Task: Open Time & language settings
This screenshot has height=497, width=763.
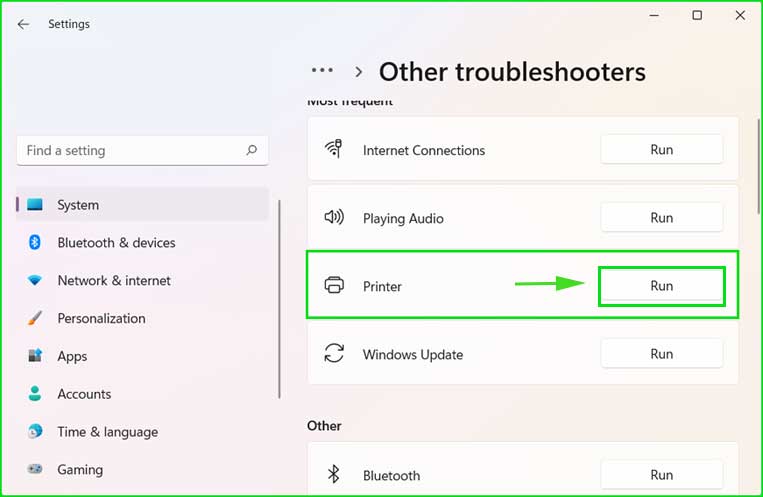Action: 143,432
